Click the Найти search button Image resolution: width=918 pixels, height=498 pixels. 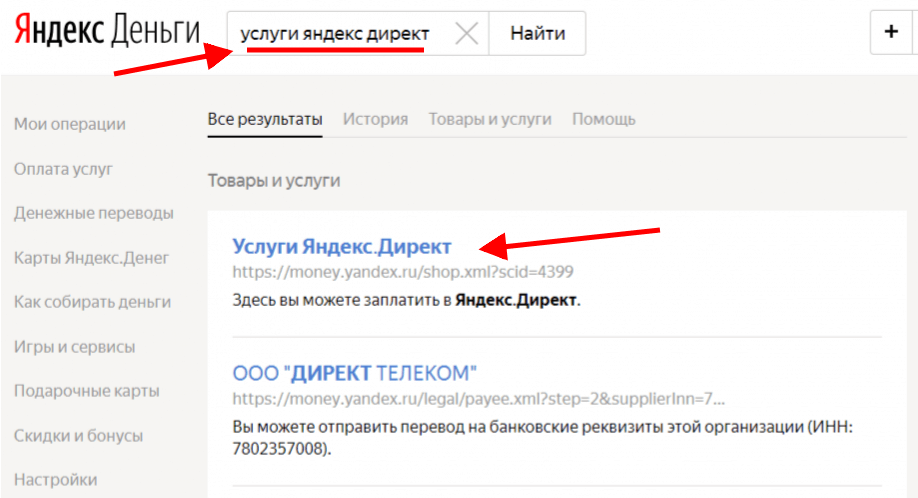pyautogui.click(x=537, y=33)
